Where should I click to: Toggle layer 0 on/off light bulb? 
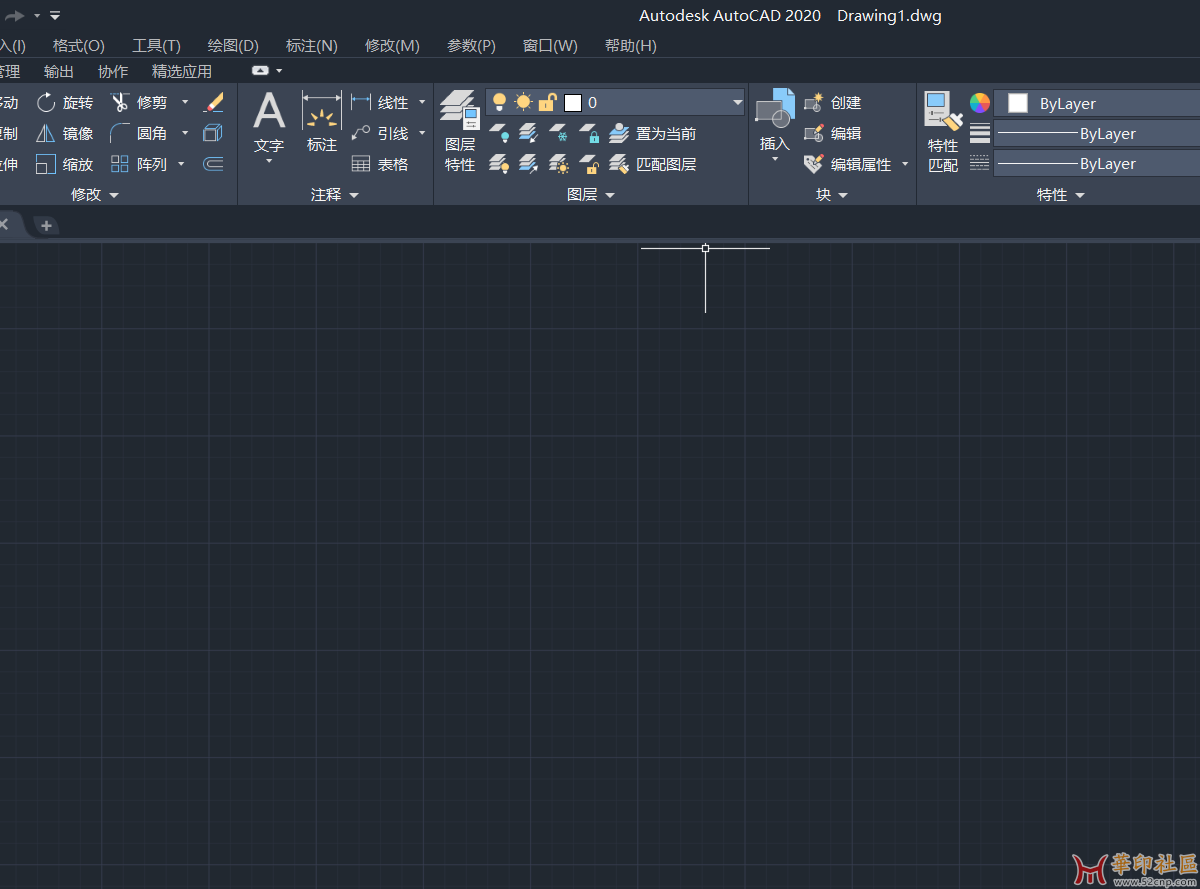click(500, 102)
